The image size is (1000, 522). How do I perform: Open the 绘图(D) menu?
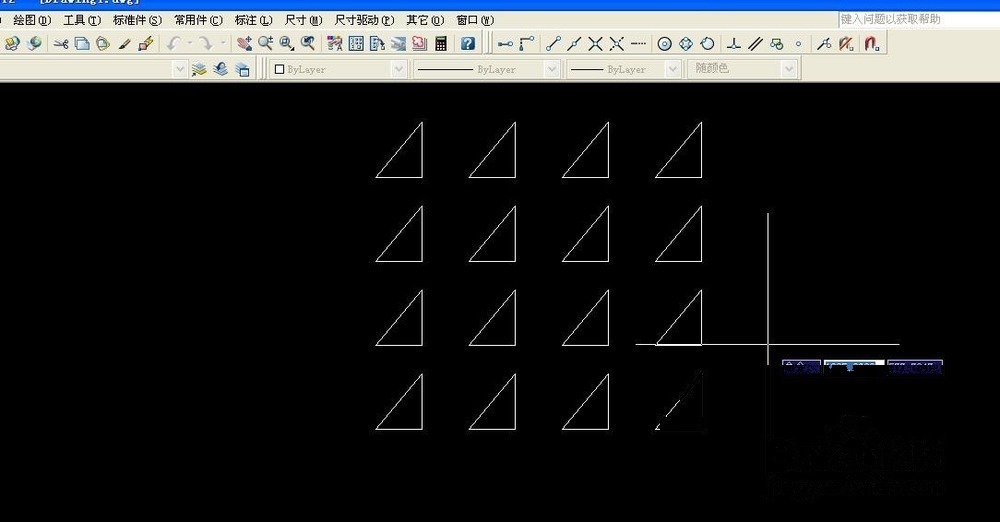pyautogui.click(x=32, y=20)
